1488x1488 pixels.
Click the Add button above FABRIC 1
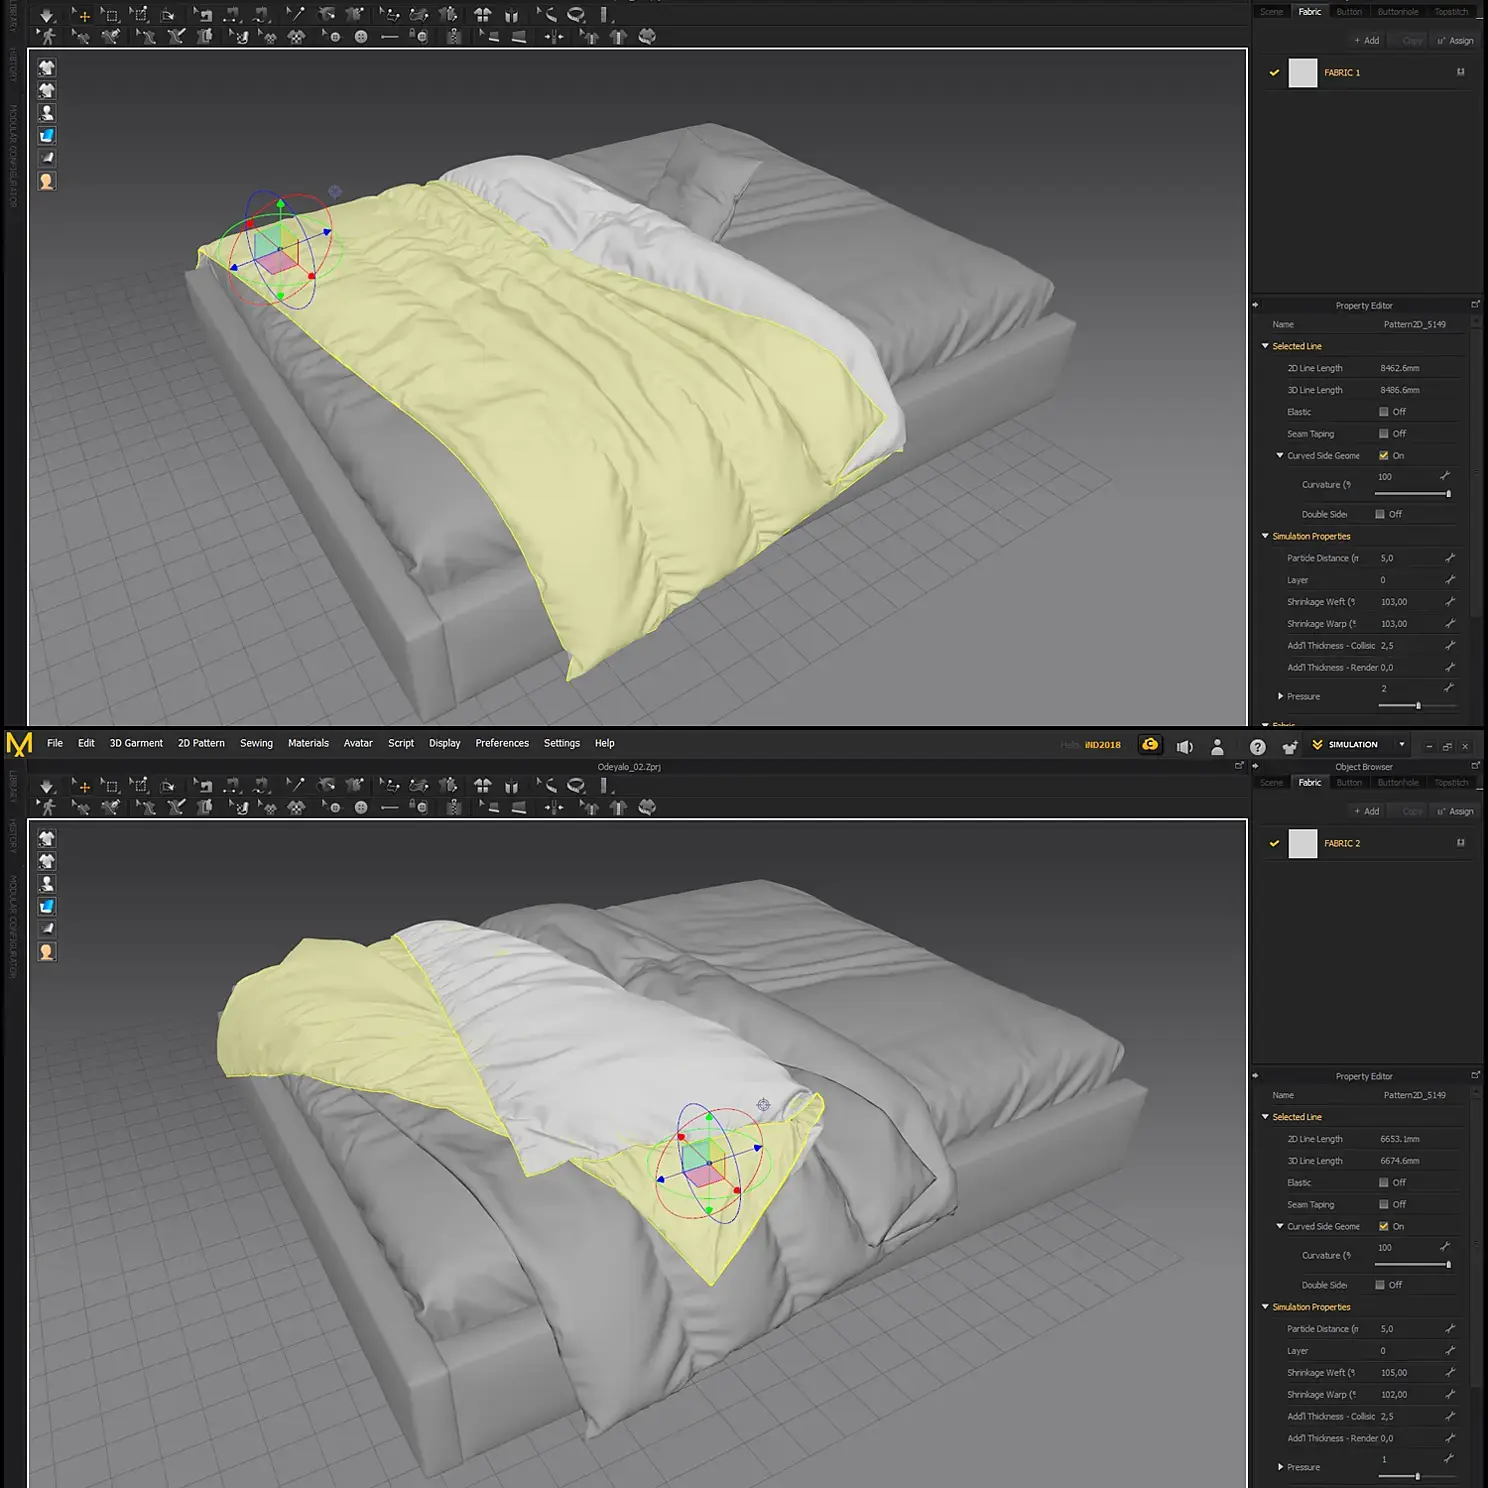tap(1367, 40)
